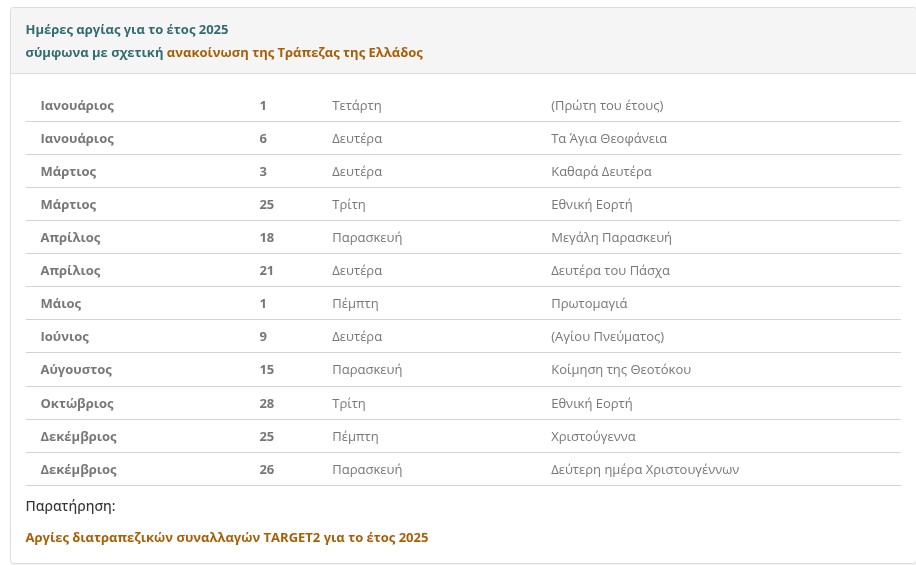Screen dimensions: 916x565
Task: Select the (Πρώτη του έτους) holiday cell
Action: (x=607, y=106)
